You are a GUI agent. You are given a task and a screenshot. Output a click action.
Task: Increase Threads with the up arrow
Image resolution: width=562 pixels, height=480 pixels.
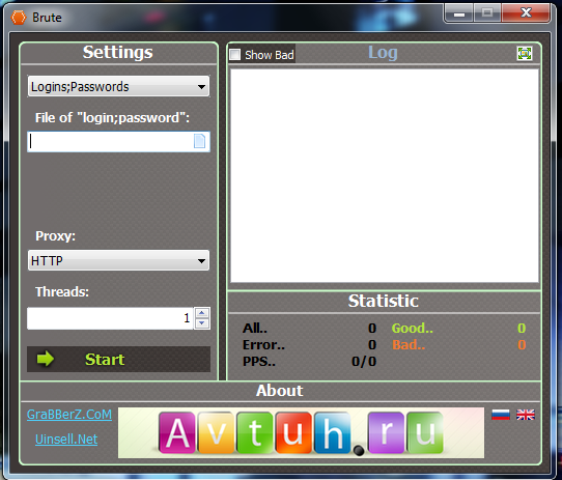202,313
